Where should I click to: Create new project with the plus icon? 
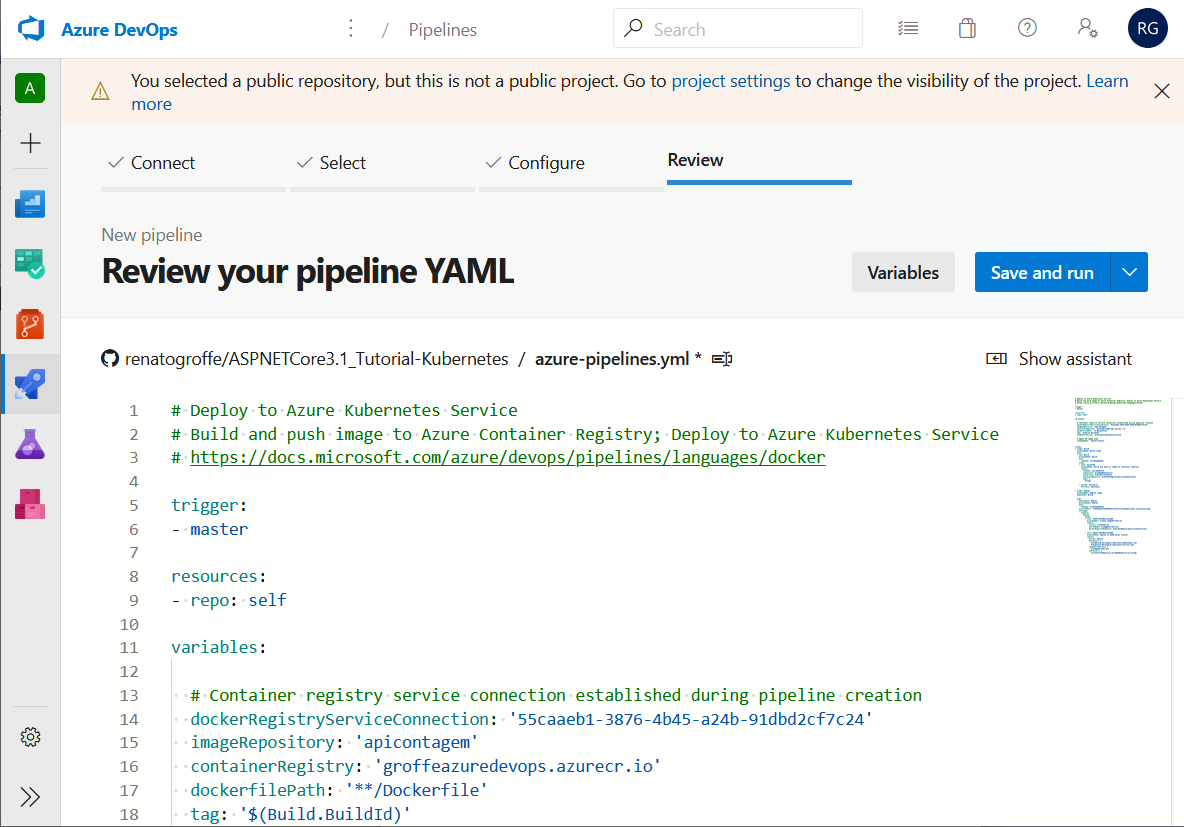click(30, 144)
